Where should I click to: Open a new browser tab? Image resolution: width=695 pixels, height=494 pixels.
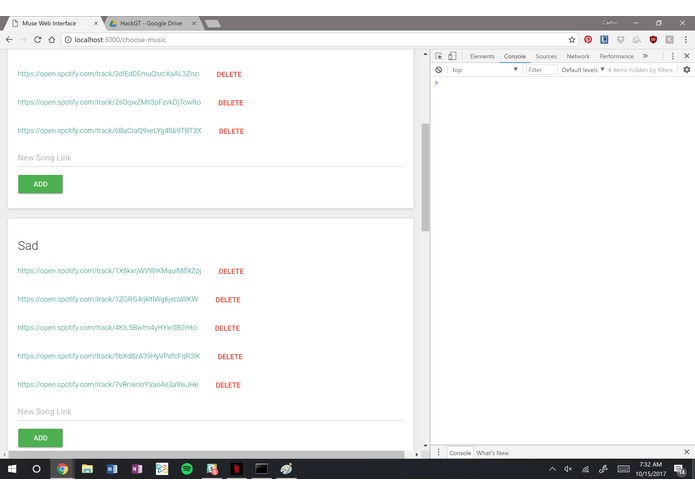(x=213, y=23)
